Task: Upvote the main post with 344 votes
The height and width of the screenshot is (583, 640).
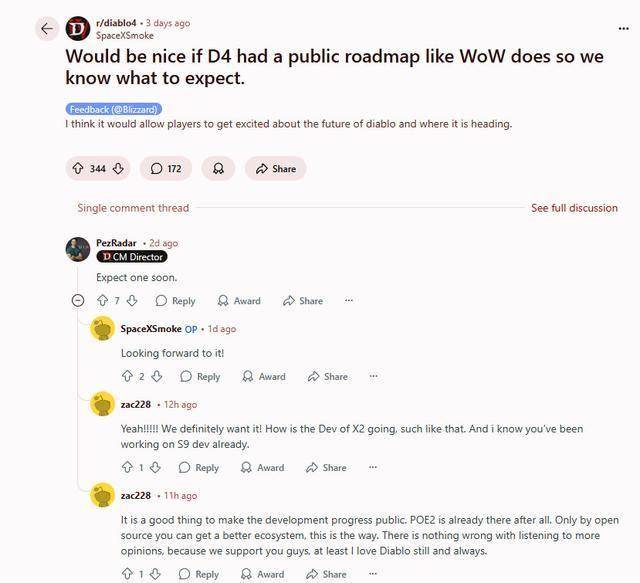Action: 78,168
